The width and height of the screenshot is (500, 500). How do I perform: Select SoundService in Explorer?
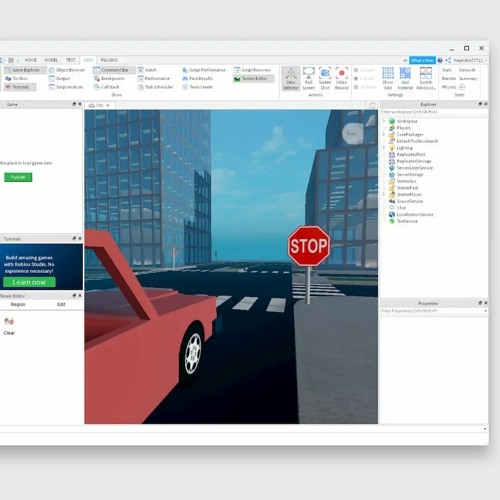tap(406, 201)
